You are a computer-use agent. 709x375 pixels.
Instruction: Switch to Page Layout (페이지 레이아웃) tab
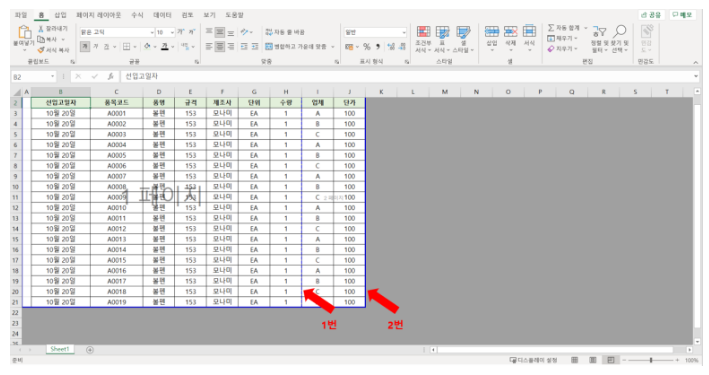pos(99,15)
